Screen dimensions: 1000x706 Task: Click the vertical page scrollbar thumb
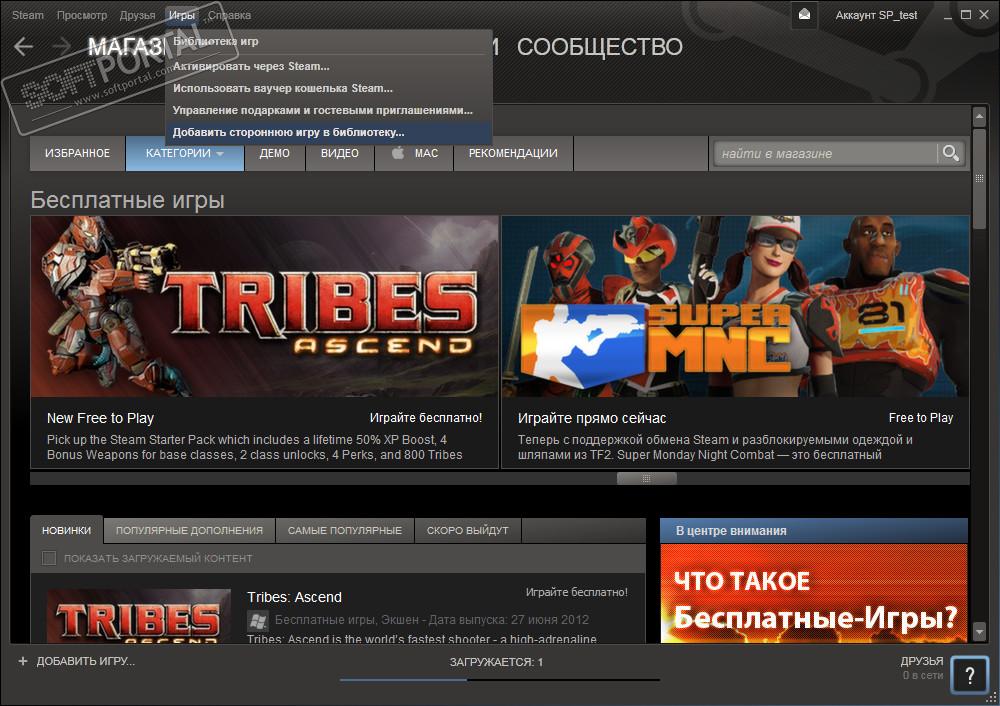[x=980, y=179]
